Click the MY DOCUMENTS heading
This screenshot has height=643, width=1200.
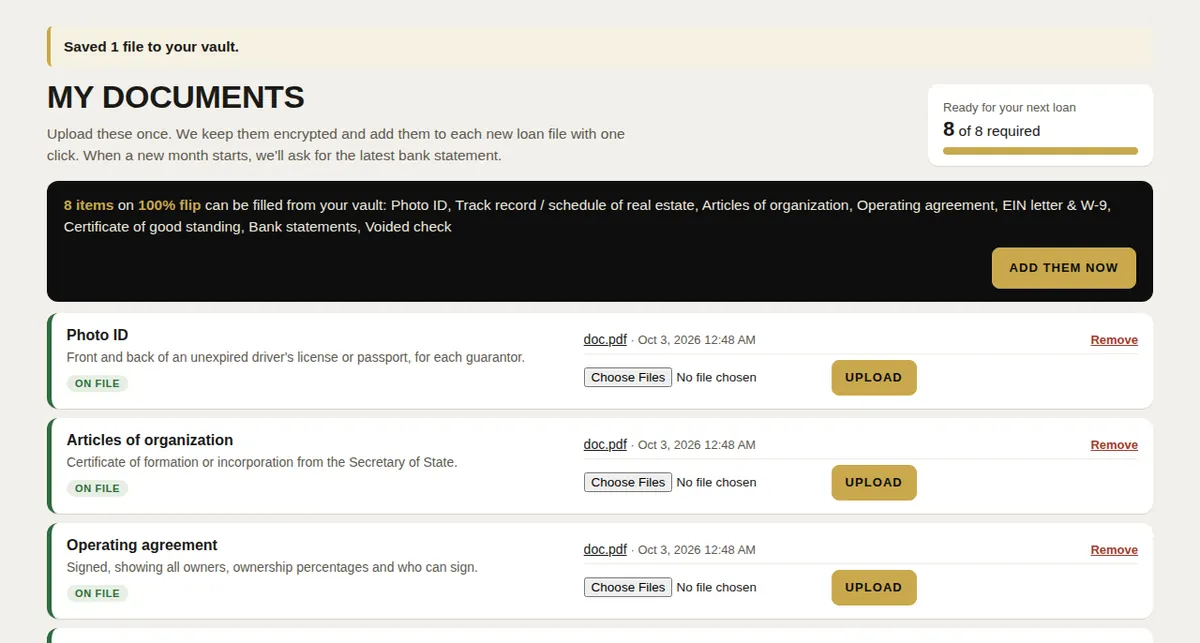tap(176, 97)
